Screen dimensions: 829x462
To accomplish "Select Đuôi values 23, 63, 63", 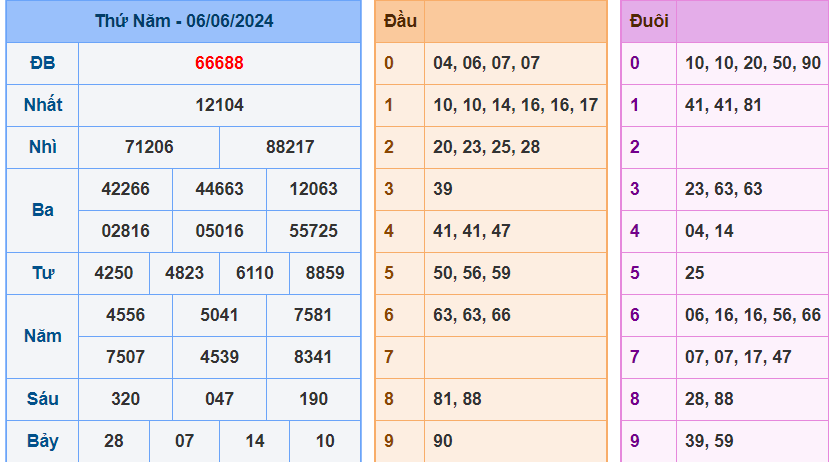I will pos(724,189).
